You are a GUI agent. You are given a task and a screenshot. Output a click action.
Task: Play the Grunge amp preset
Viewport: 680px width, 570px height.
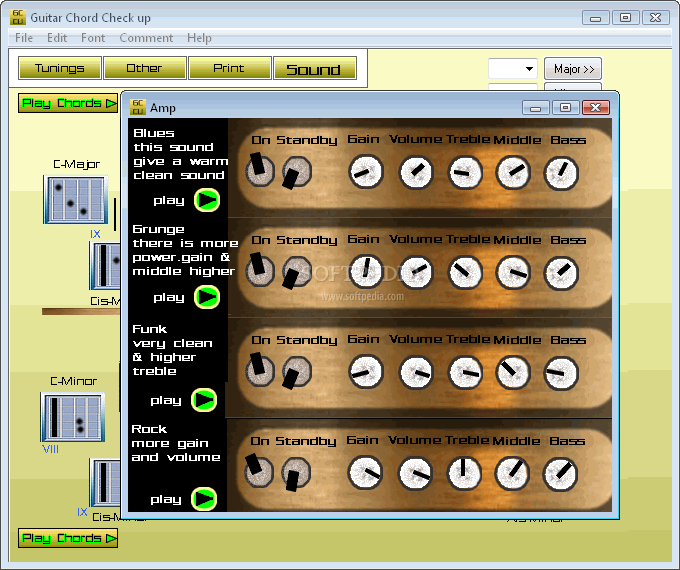207,297
